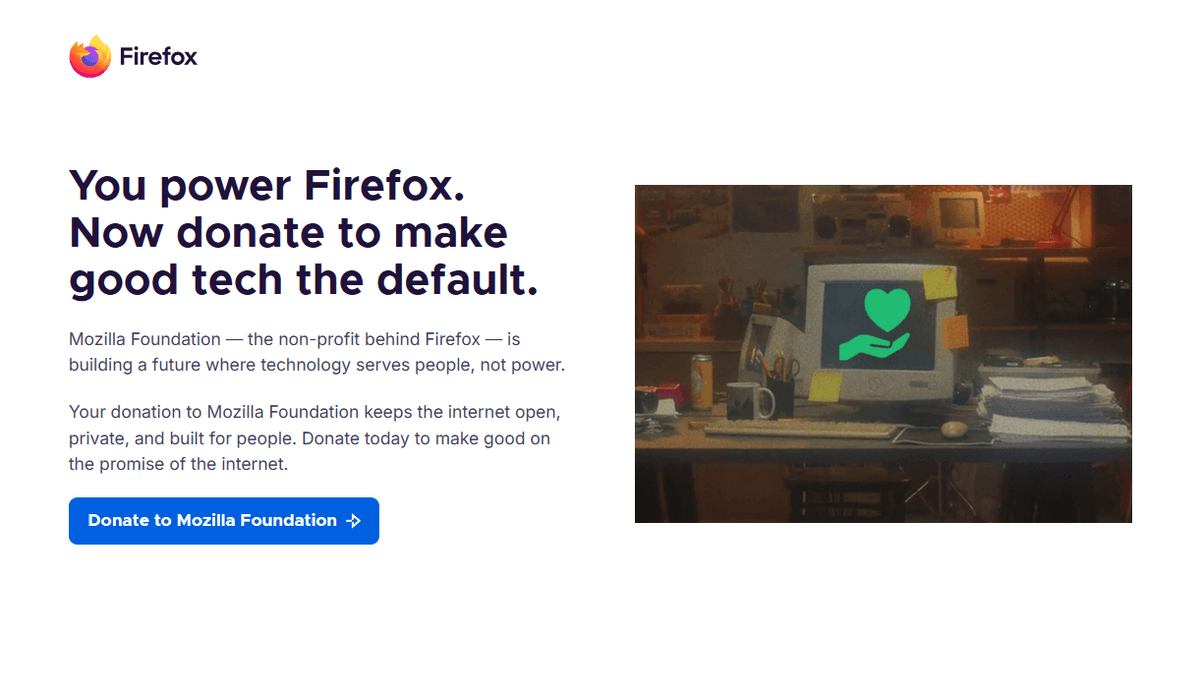
Task: Click the arrow icon inside Donate button
Action: (353, 521)
